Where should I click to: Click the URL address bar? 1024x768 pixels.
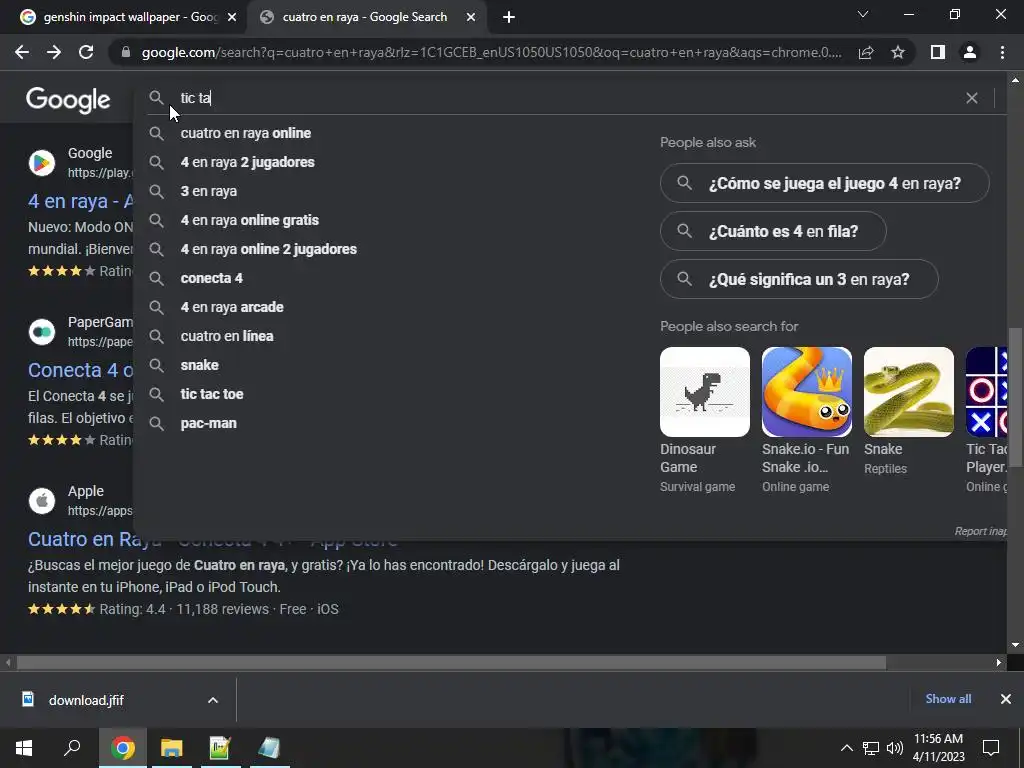(x=491, y=52)
